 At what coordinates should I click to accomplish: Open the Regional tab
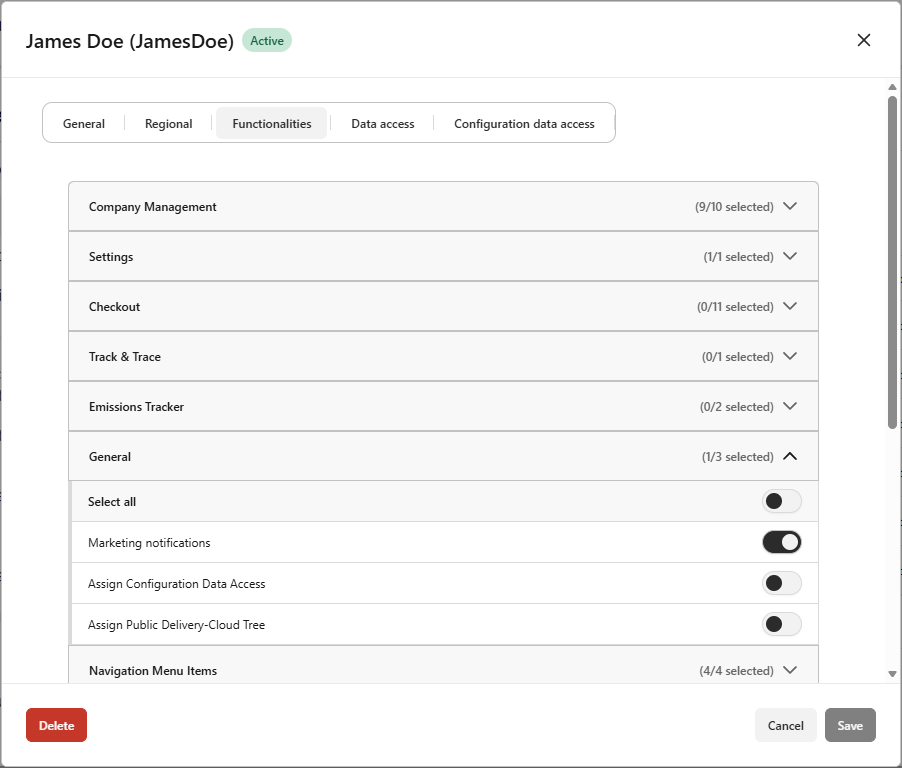click(167, 123)
